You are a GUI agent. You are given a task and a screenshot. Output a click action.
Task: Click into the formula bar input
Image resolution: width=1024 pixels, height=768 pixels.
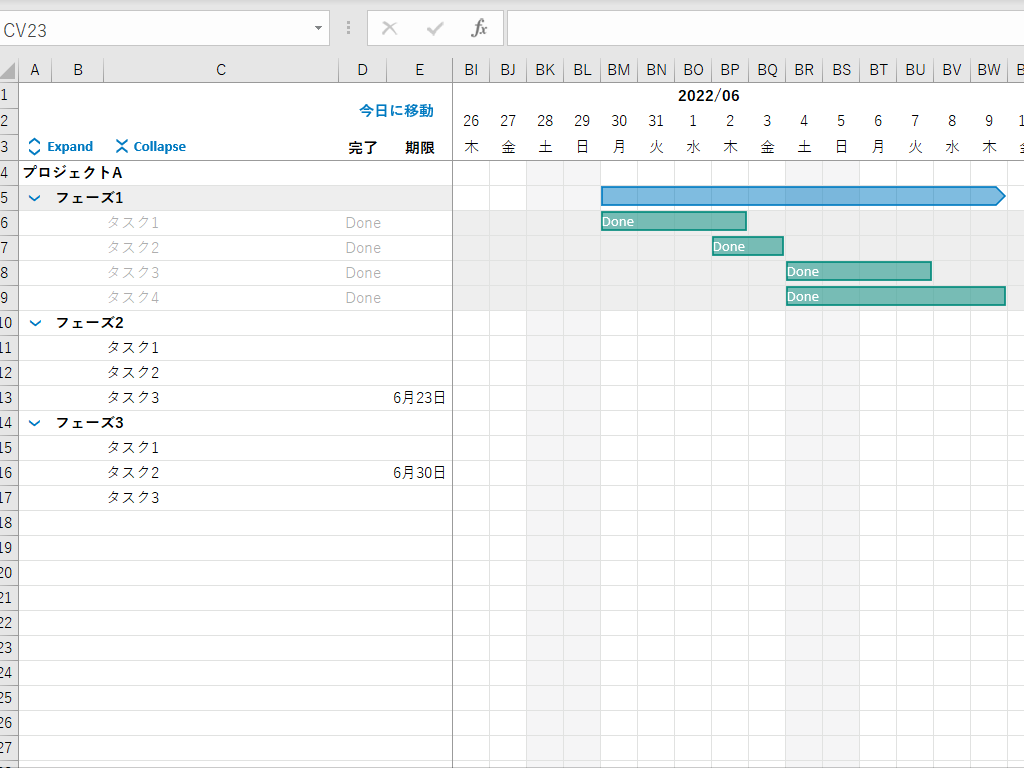(765, 29)
